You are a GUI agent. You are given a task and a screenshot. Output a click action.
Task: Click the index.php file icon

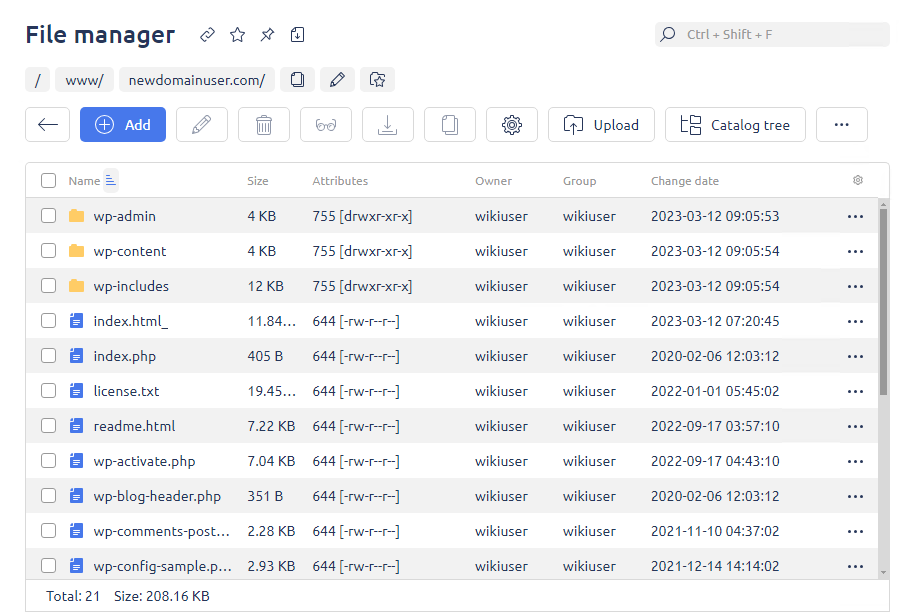coord(76,355)
